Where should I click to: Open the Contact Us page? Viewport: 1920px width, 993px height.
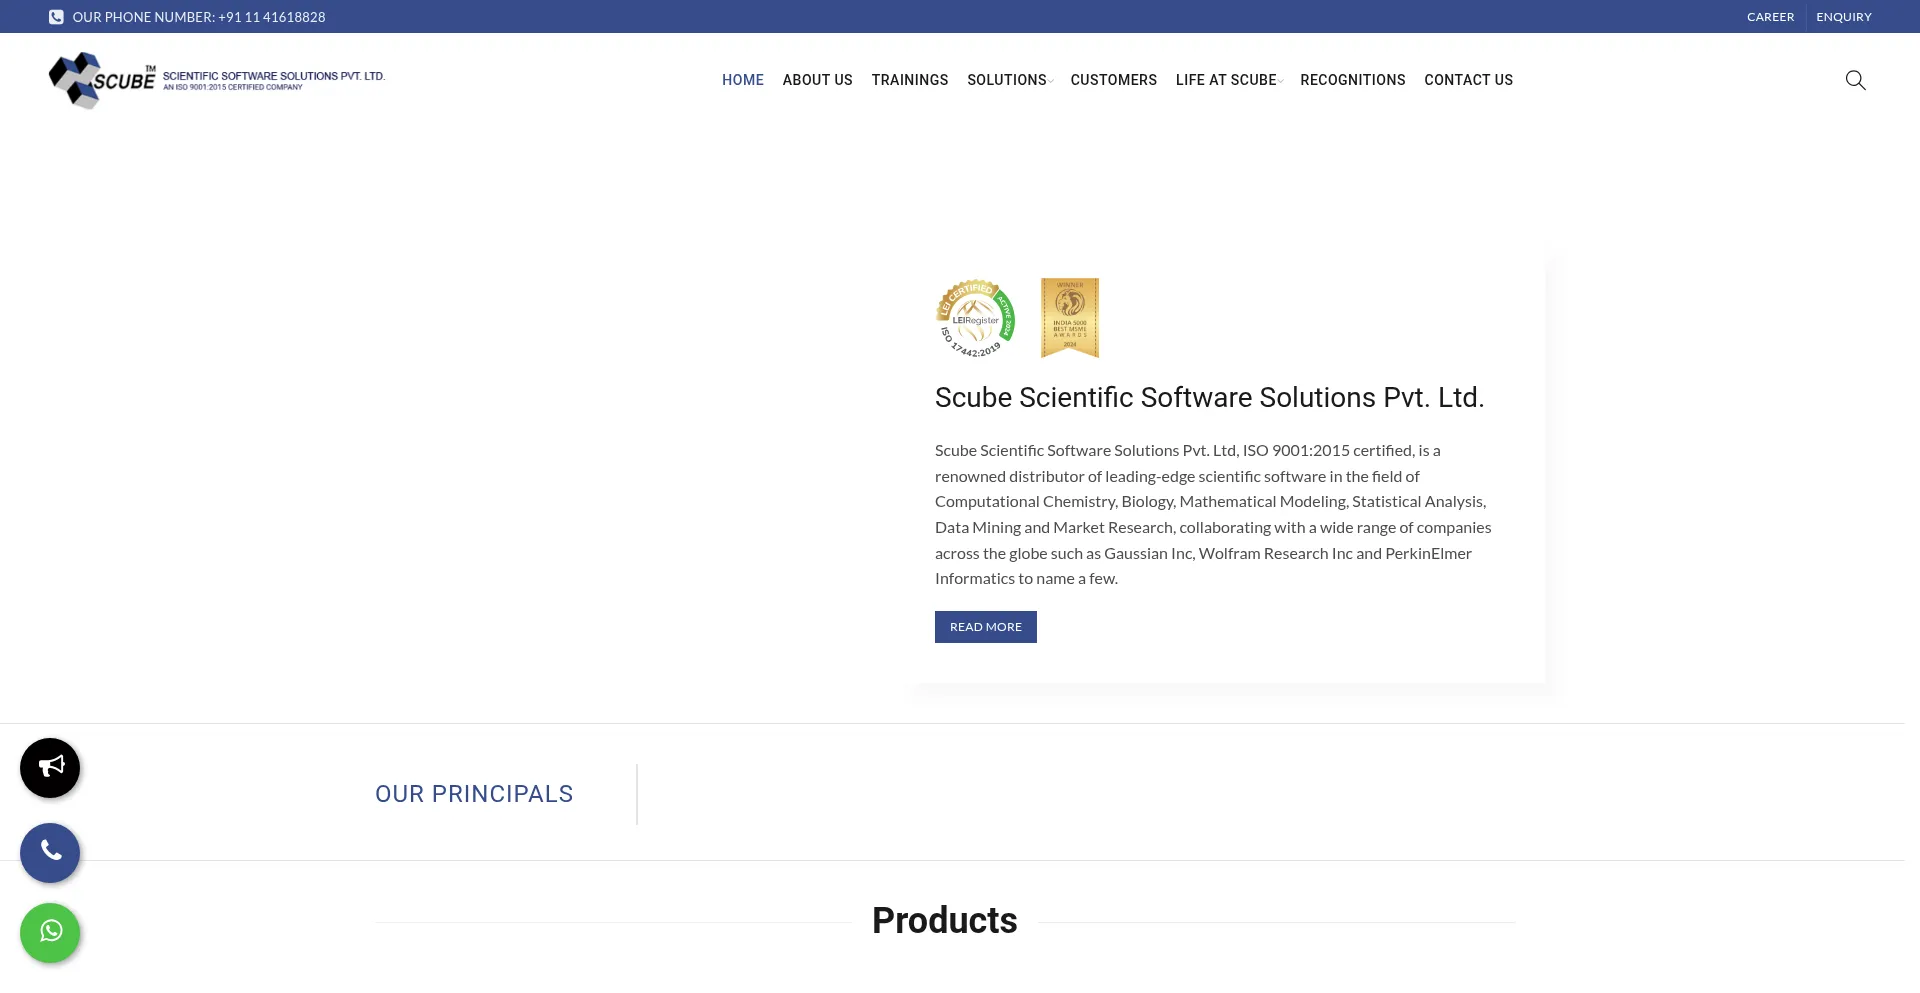tap(1469, 80)
